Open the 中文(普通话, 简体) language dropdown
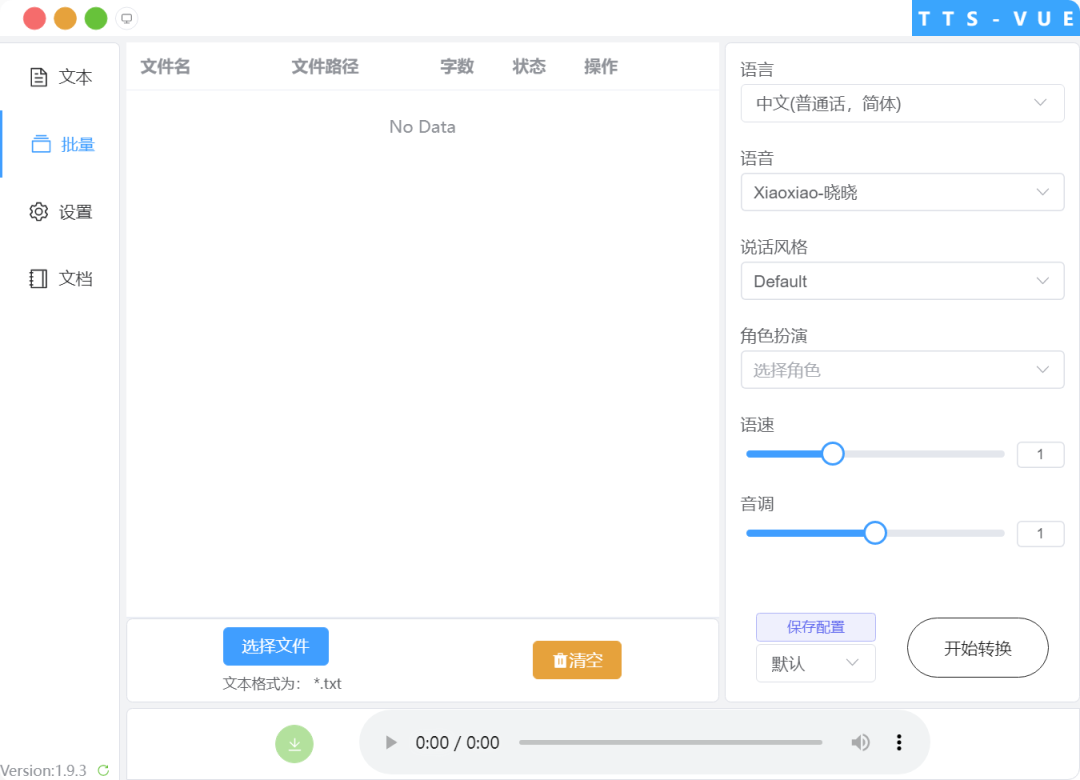Image resolution: width=1080 pixels, height=780 pixels. point(902,103)
